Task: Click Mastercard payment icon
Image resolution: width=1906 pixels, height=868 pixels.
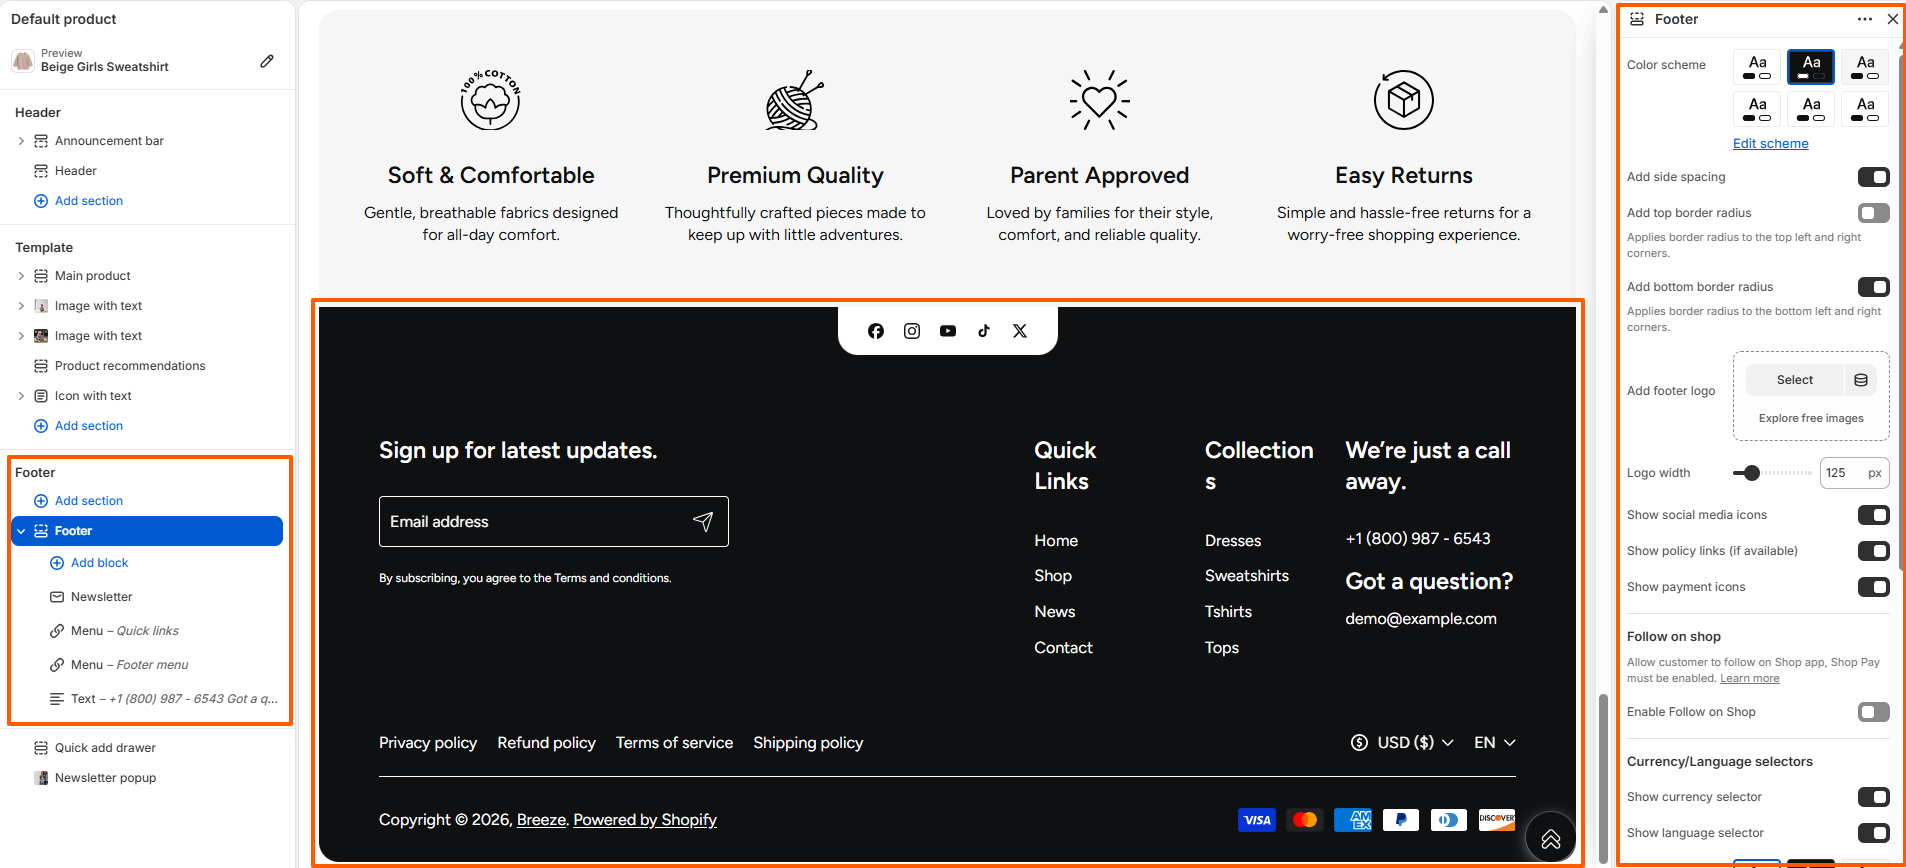Action: point(1305,820)
